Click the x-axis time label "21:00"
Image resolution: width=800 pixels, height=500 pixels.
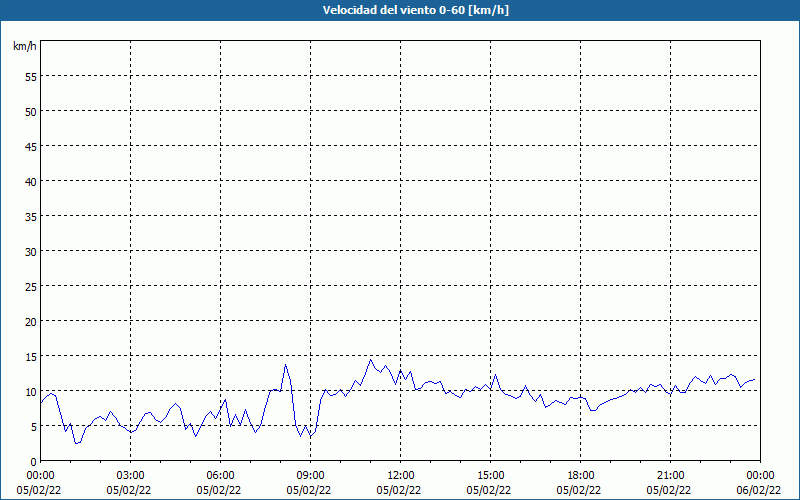click(670, 476)
